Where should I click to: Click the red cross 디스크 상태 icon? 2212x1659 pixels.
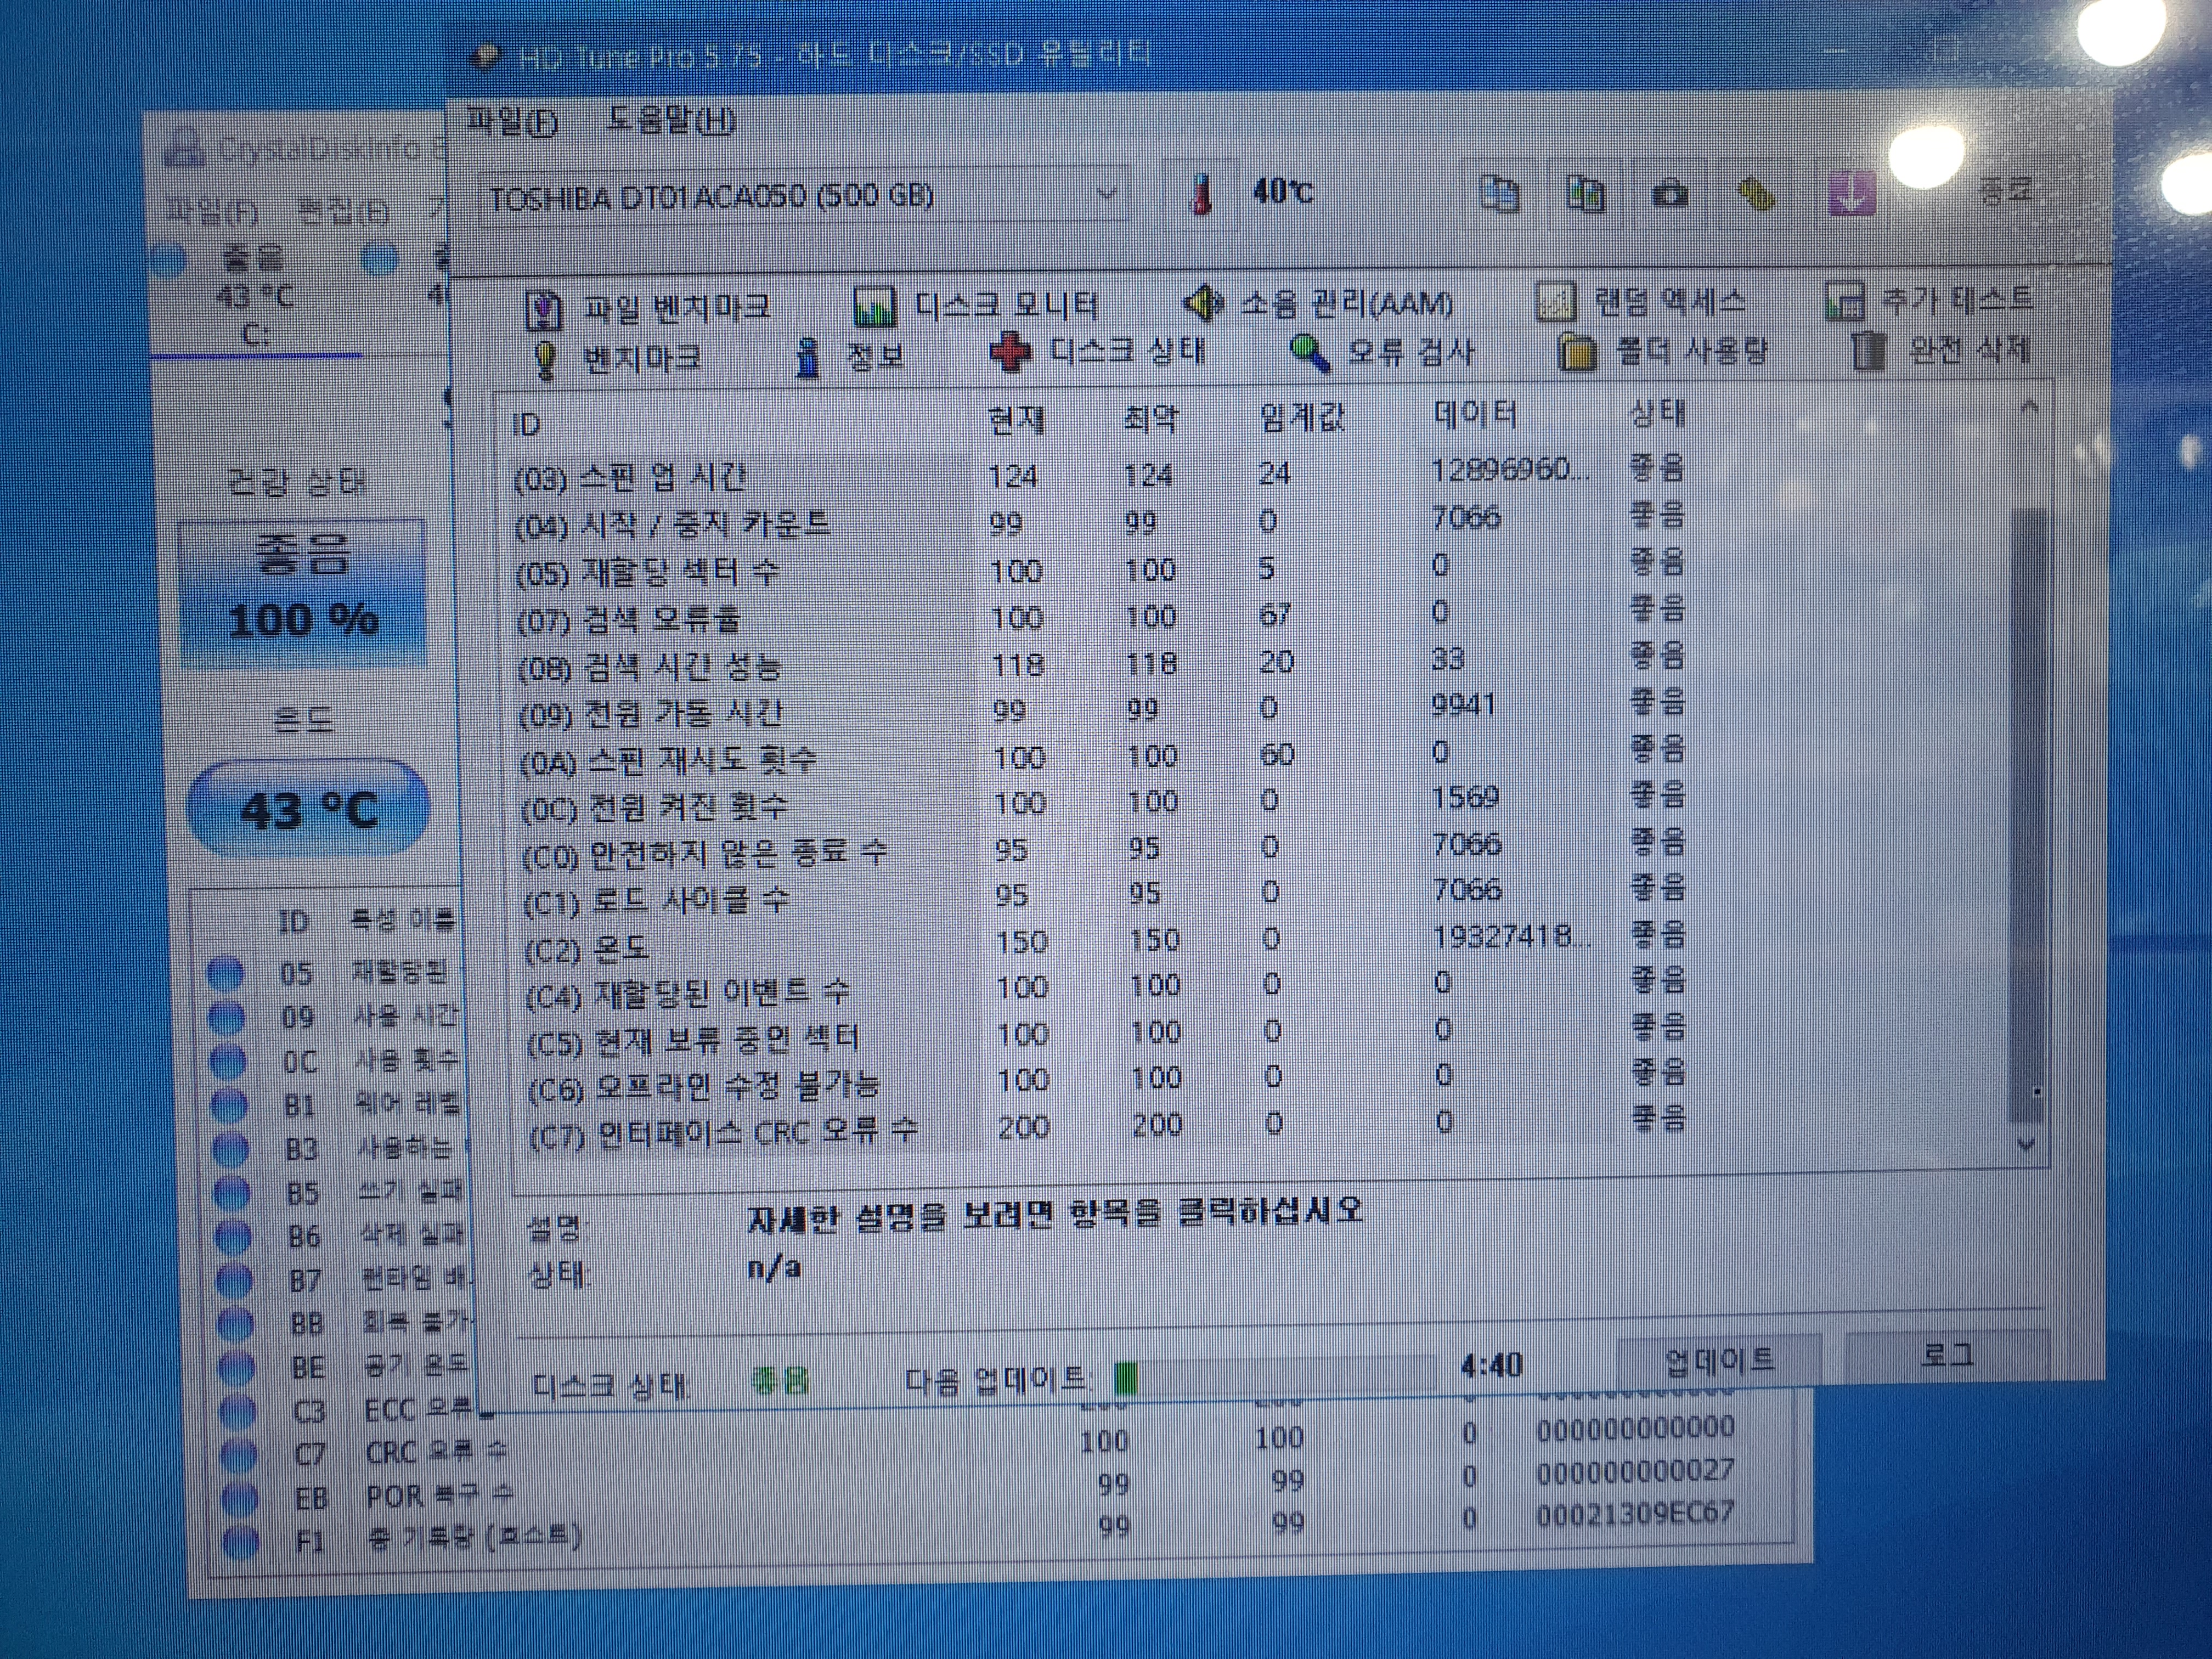click(1010, 353)
